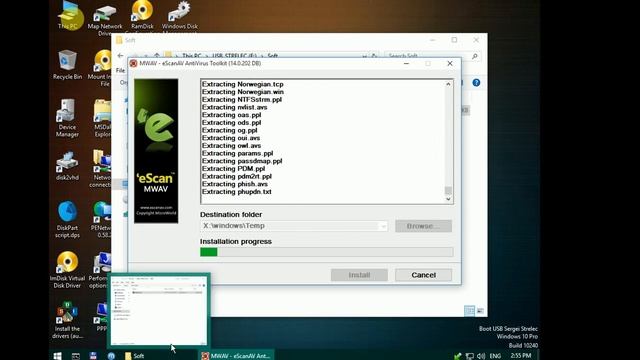Click the Cancel button in installer
640x360 pixels.
(x=423, y=275)
